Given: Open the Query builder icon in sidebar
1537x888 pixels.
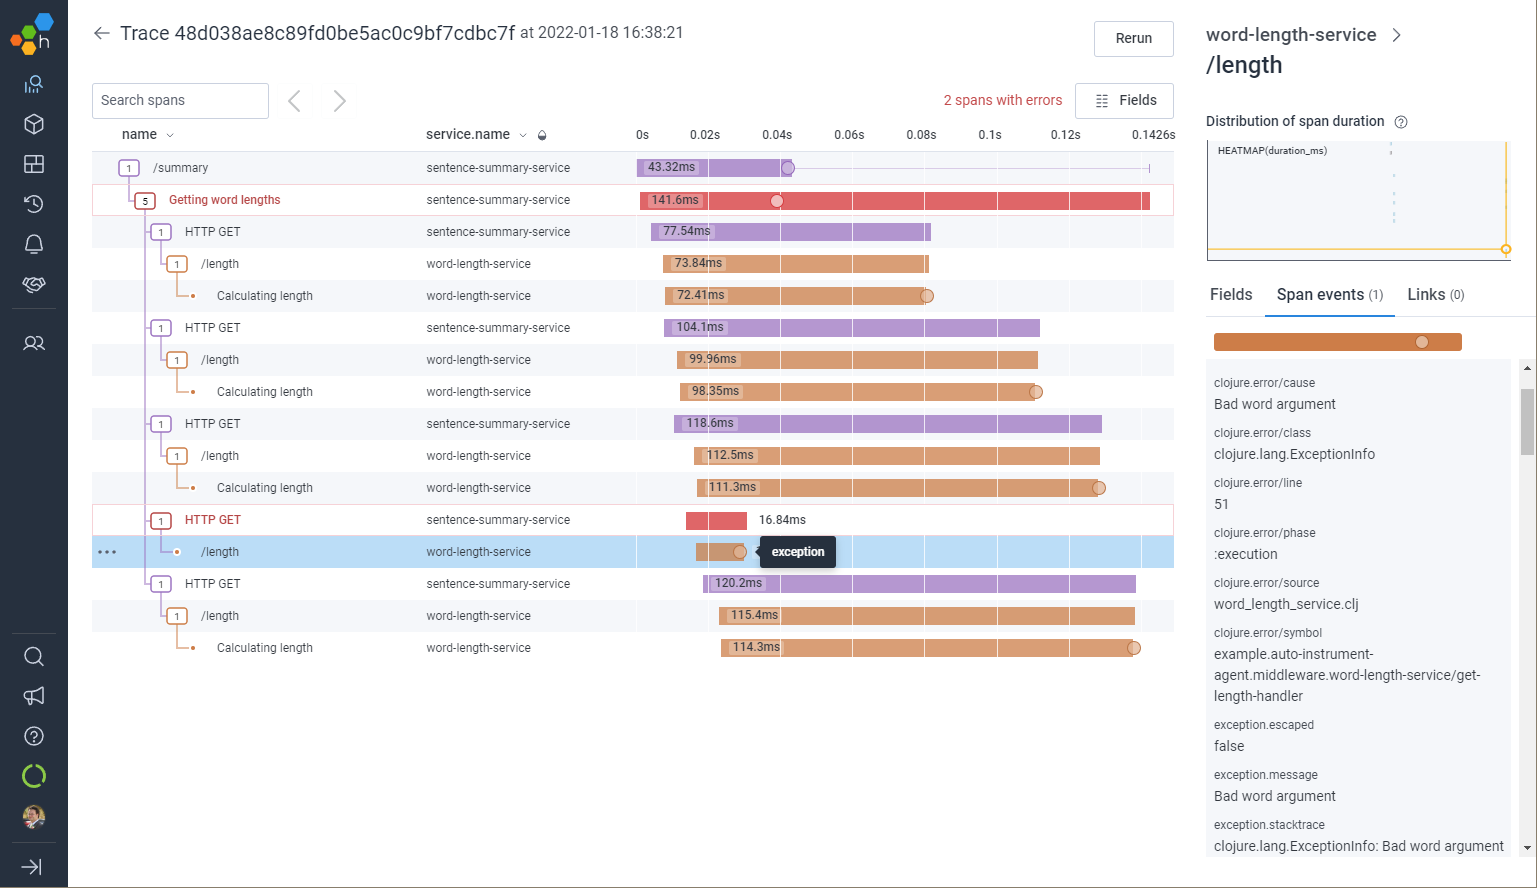Looking at the screenshot, I should click(x=34, y=85).
